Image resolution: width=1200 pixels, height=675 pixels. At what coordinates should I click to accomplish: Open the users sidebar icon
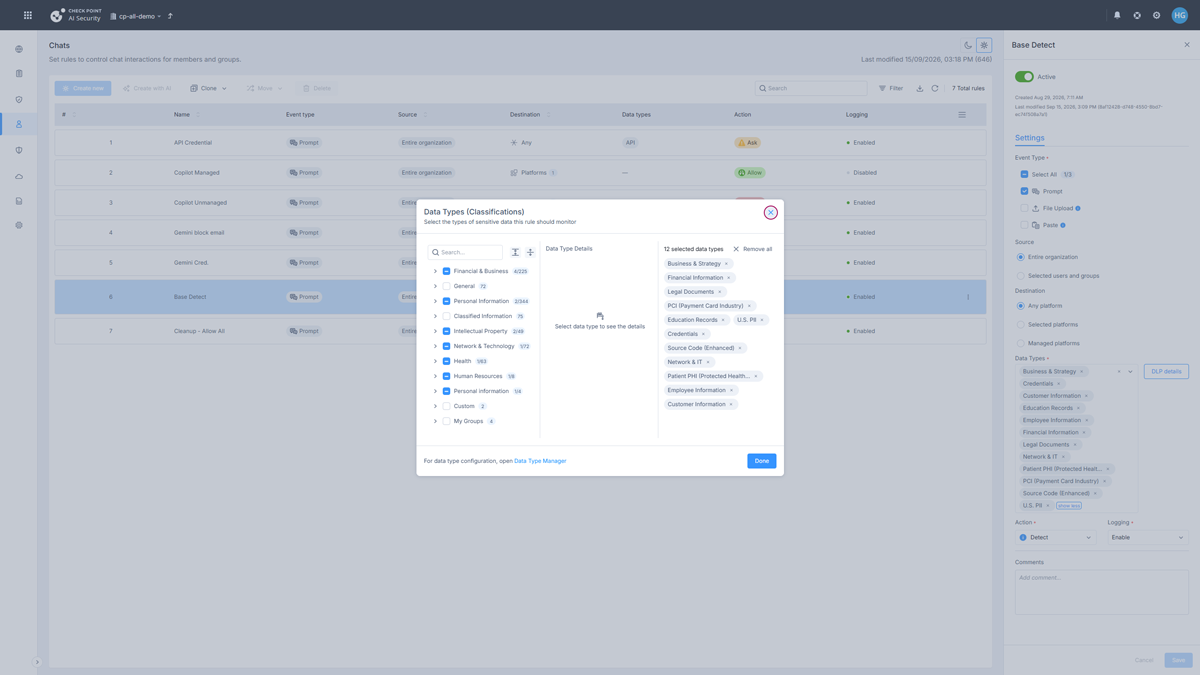[x=18, y=124]
